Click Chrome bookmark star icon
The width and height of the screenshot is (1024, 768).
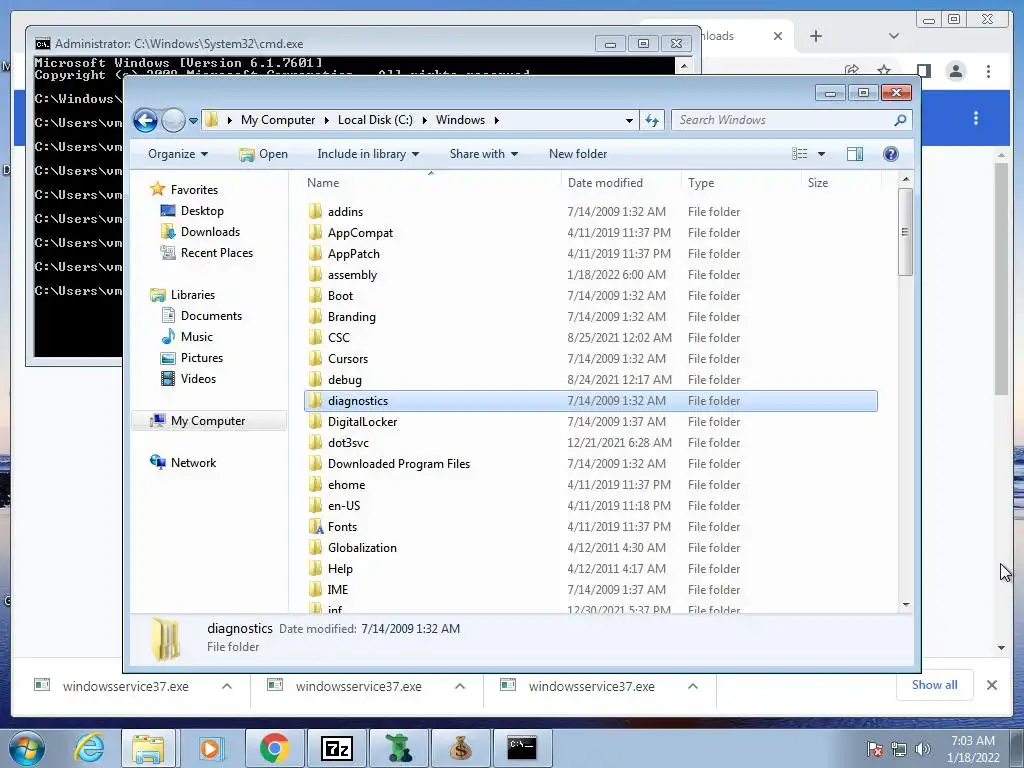click(884, 71)
